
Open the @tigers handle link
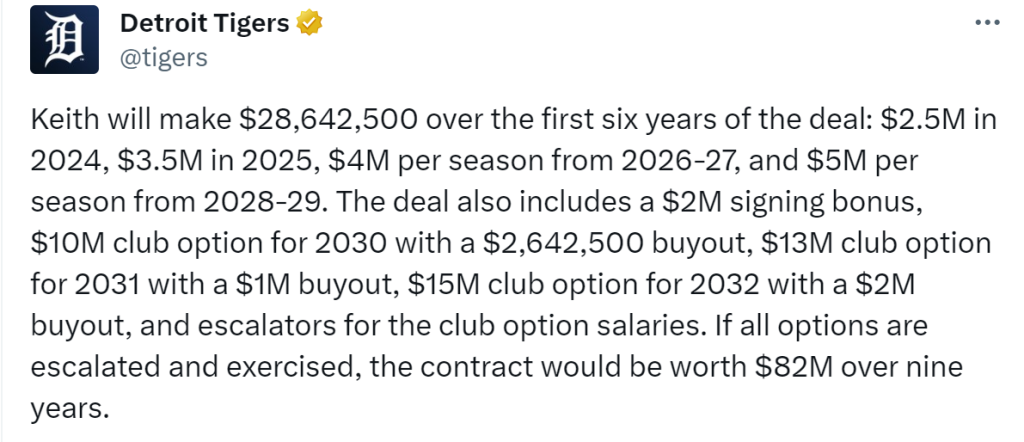coord(163,58)
